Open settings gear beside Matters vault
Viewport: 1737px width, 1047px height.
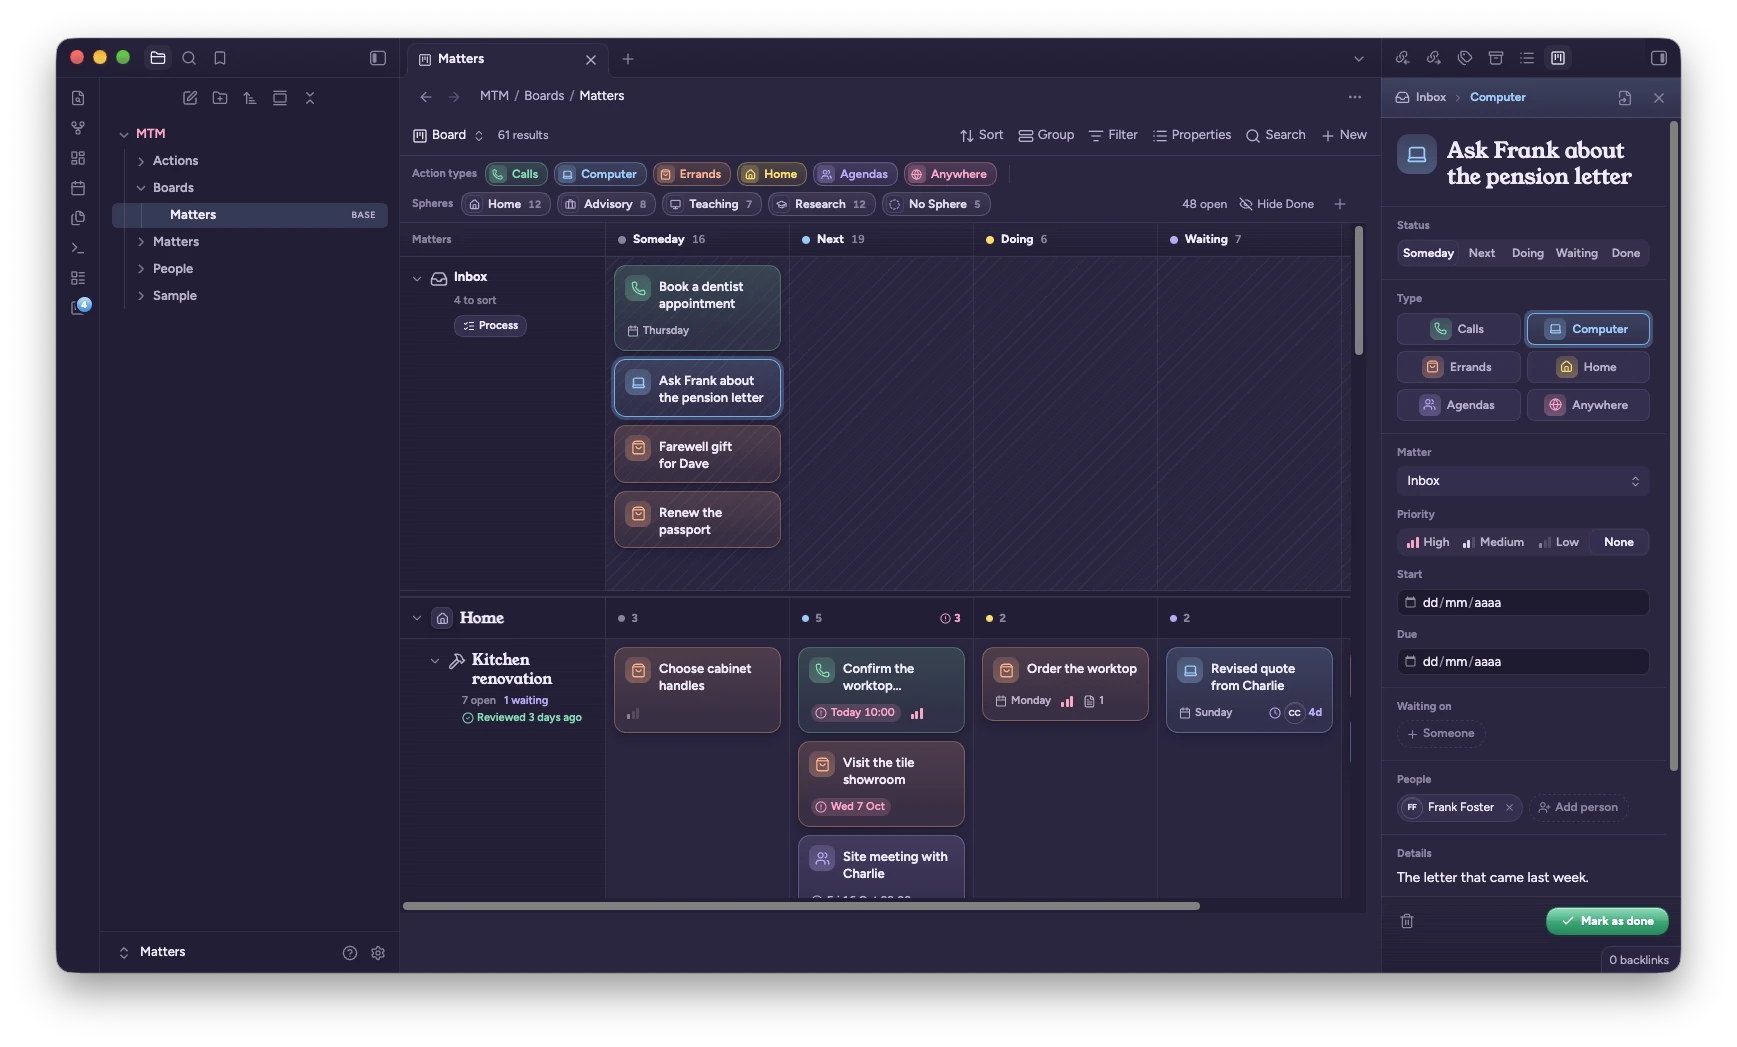[x=378, y=953]
